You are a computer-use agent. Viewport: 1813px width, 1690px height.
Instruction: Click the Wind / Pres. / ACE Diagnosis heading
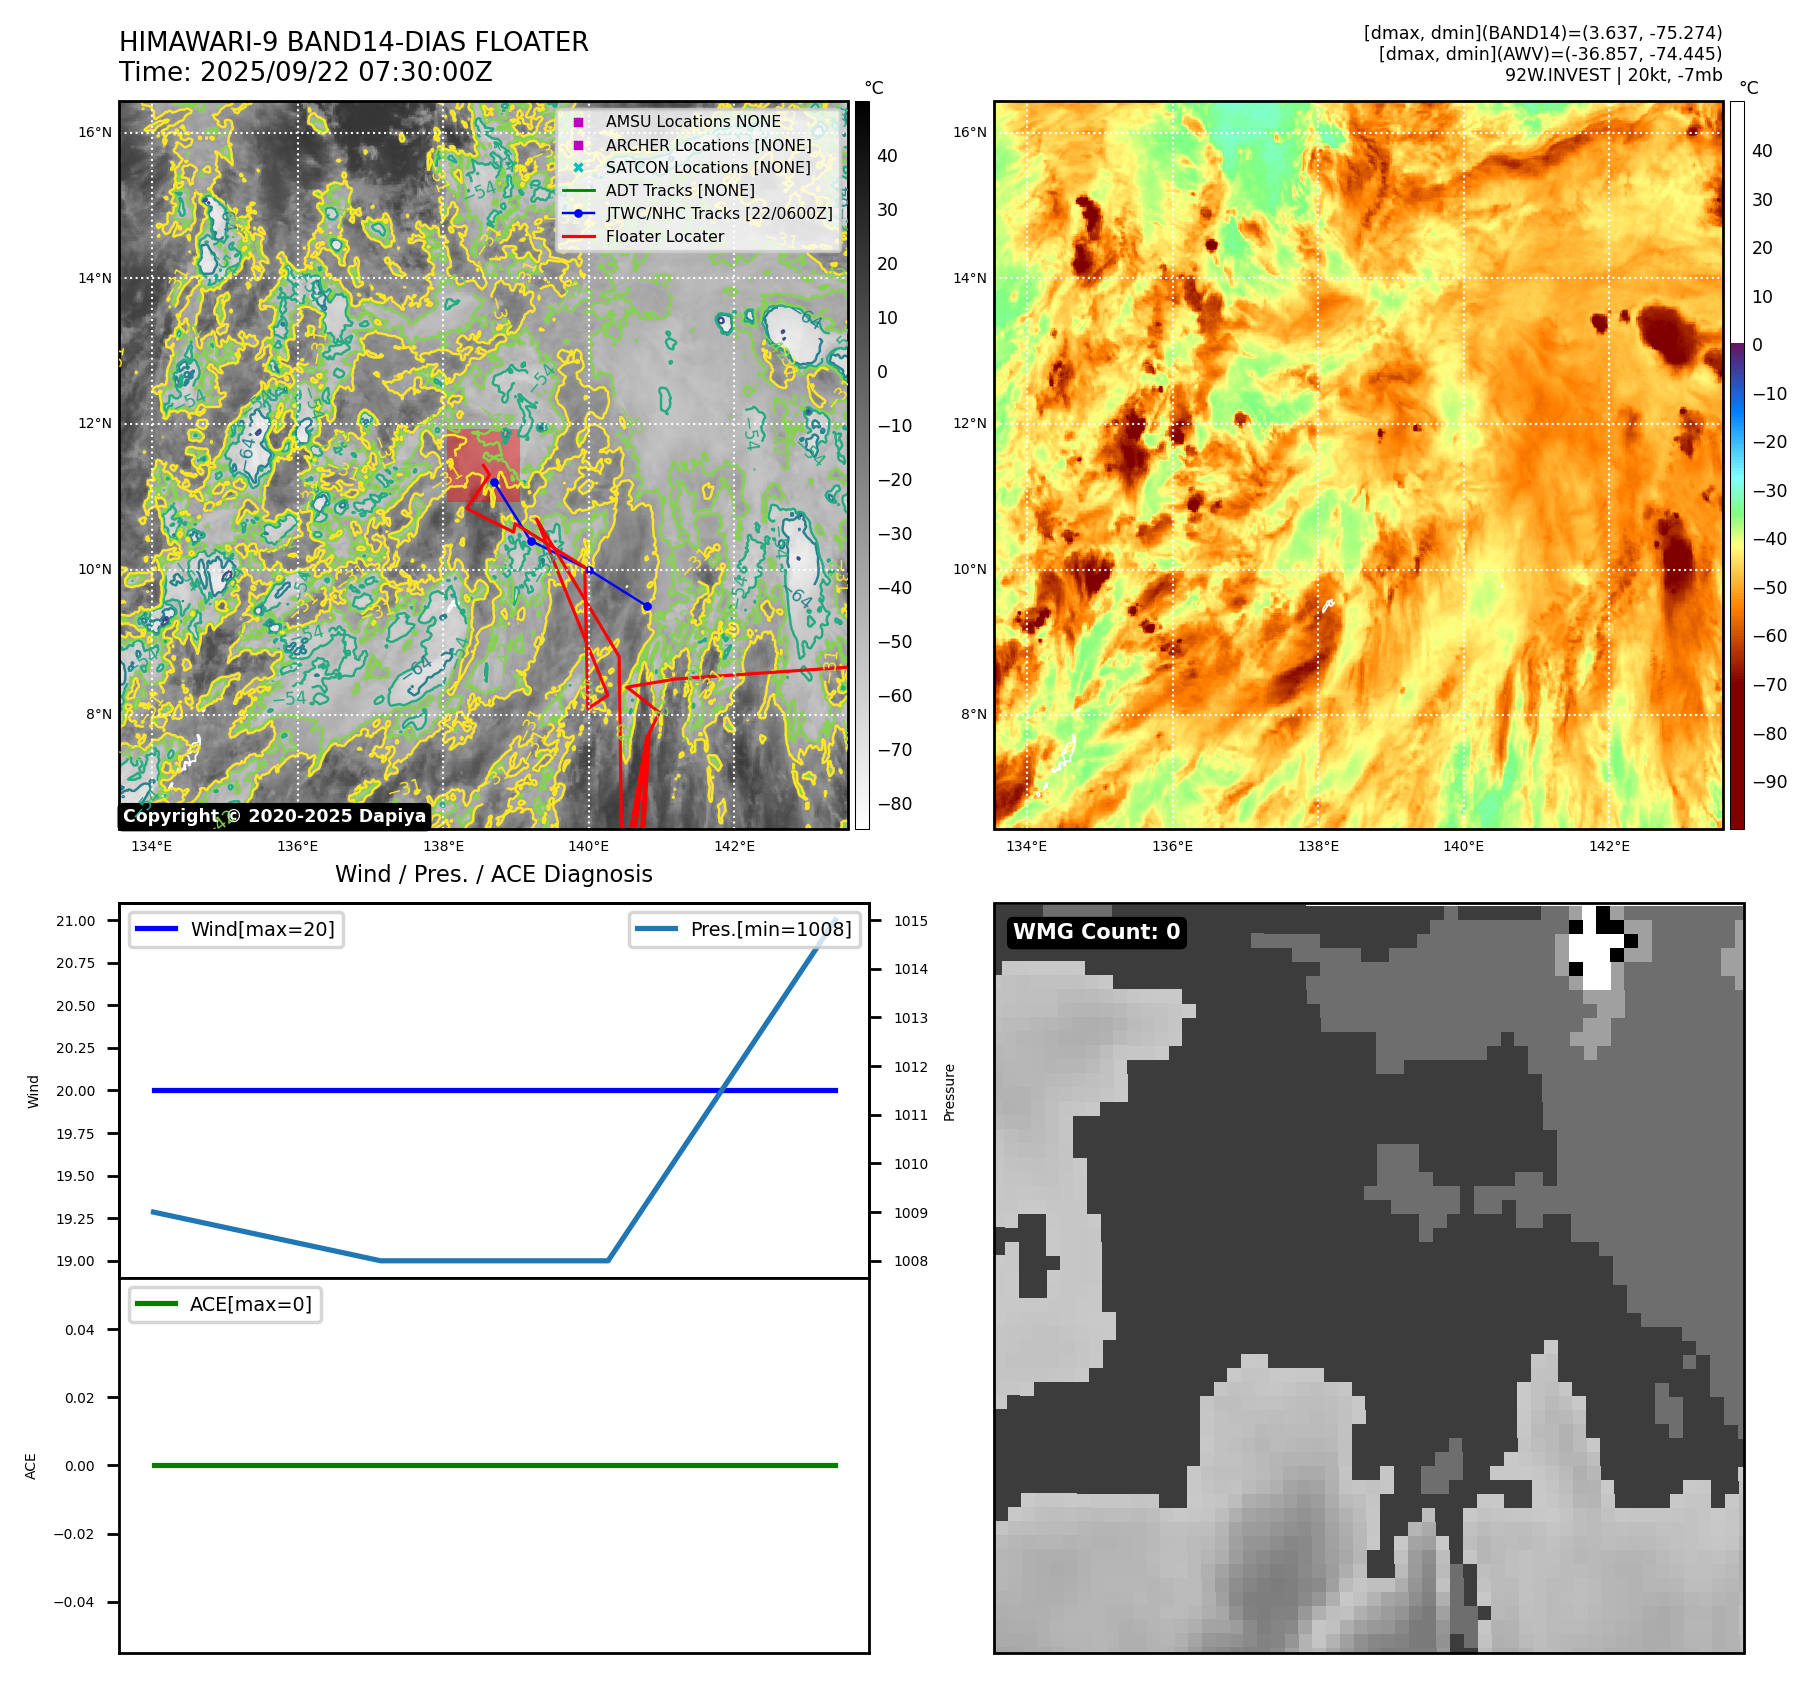494,874
